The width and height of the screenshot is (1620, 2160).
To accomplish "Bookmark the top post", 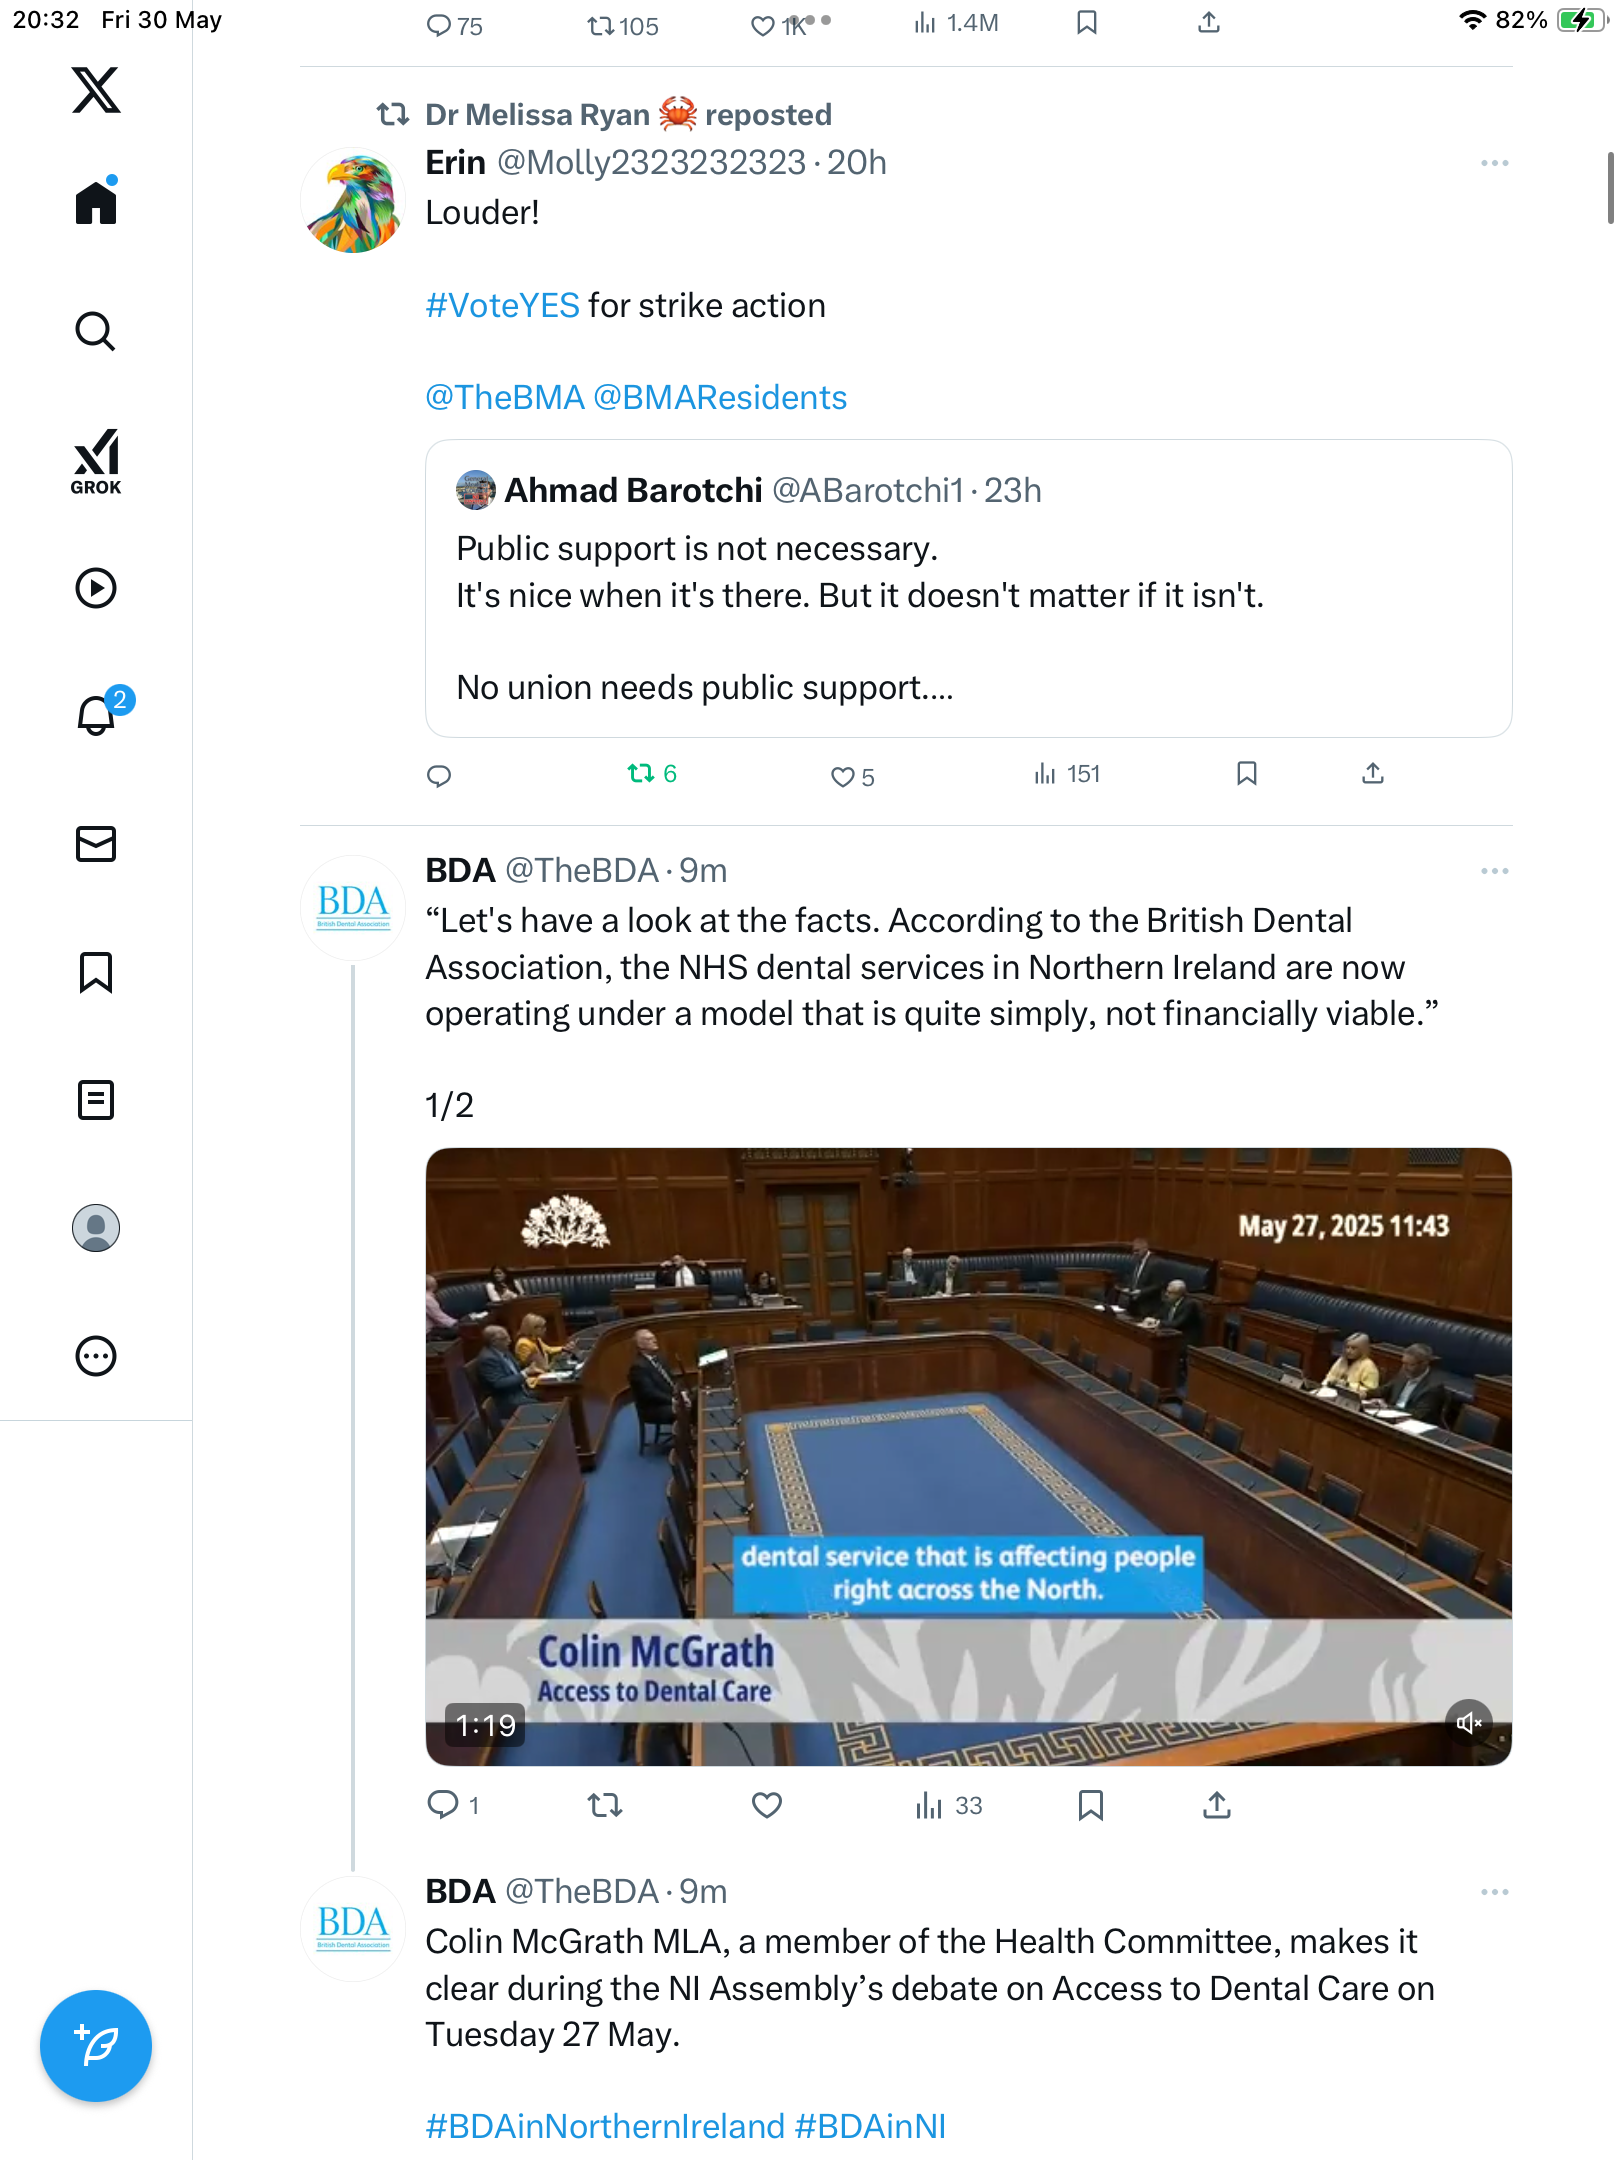I will [1087, 23].
